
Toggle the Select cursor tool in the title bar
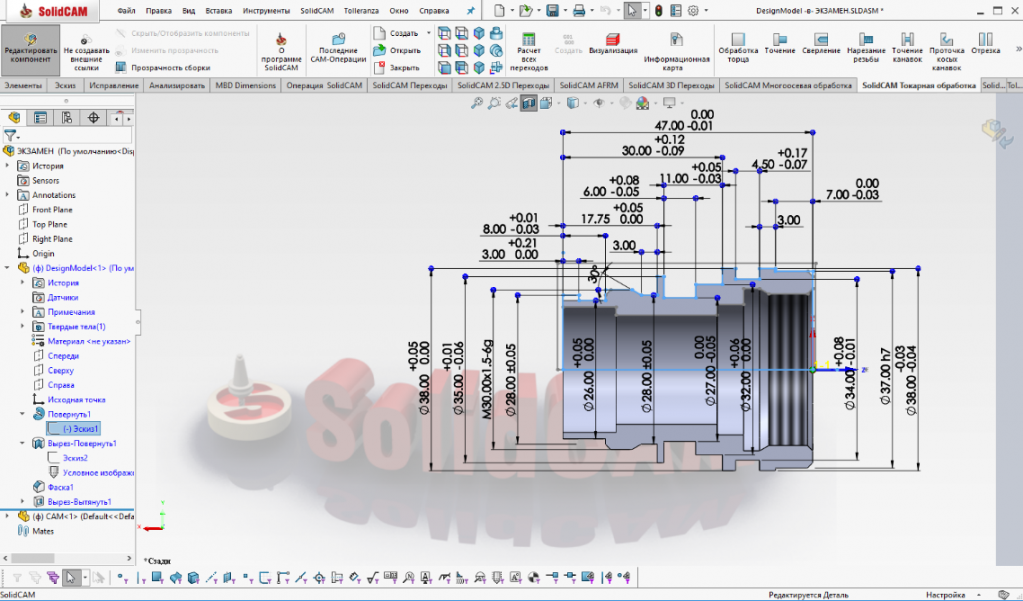click(x=632, y=10)
